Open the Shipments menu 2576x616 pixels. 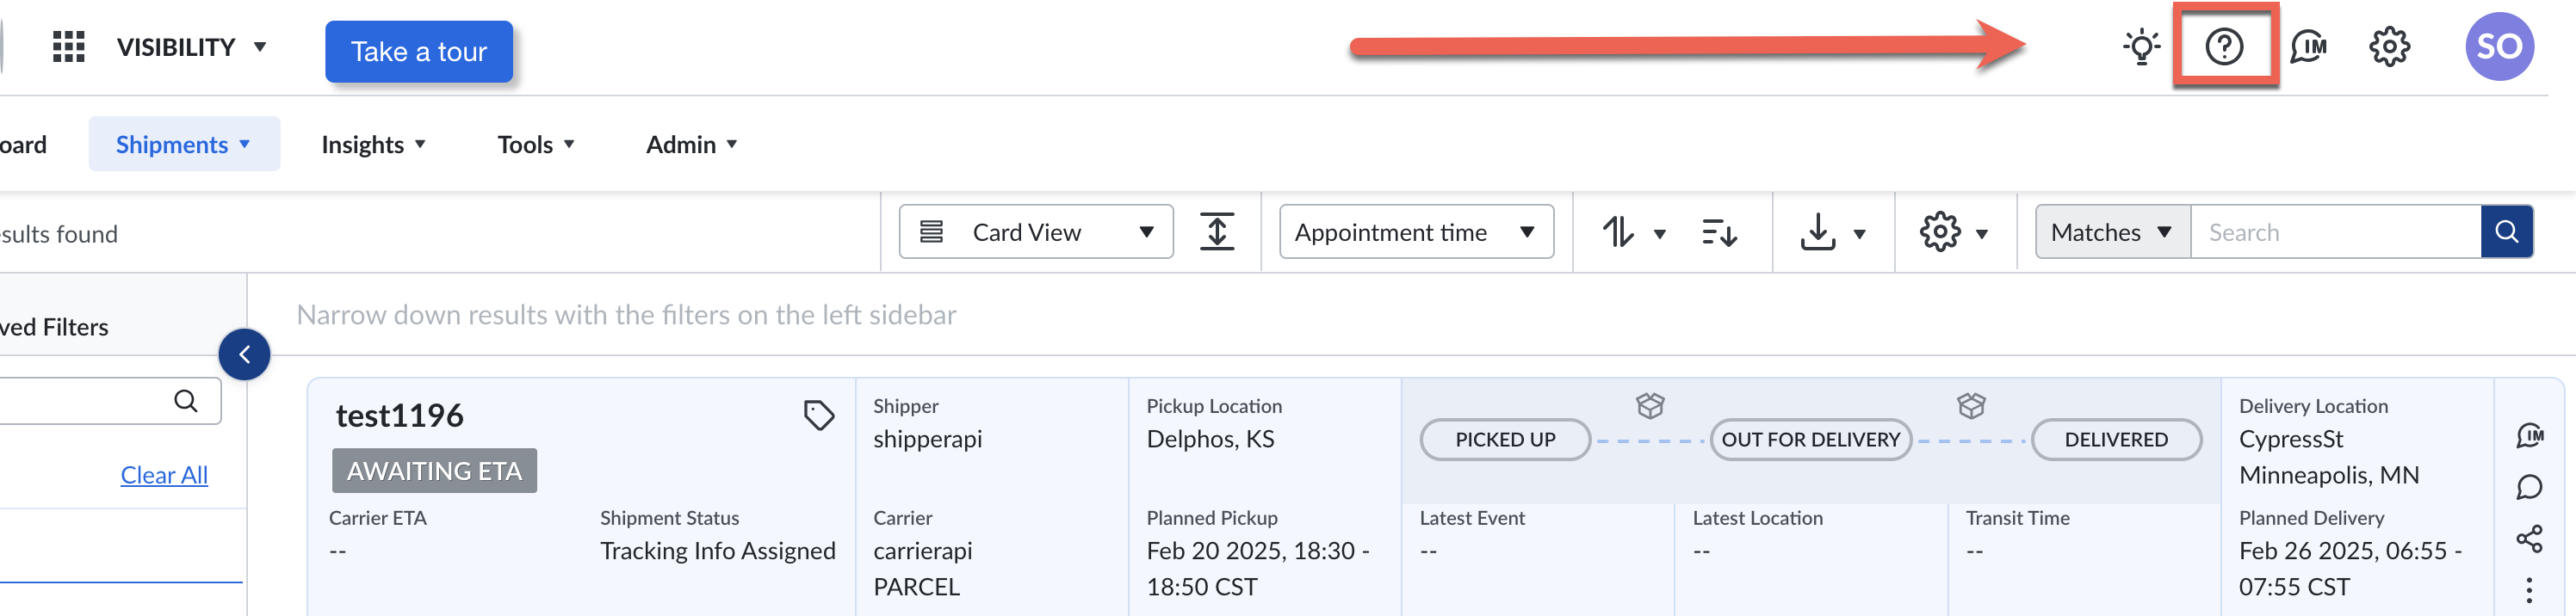pos(183,143)
